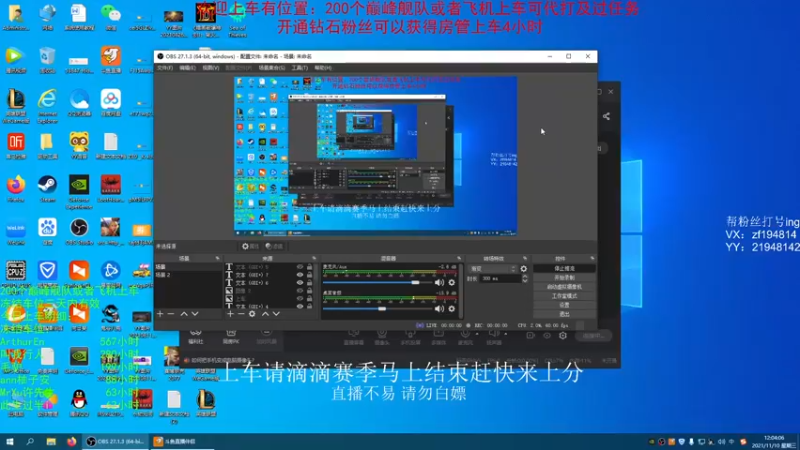Viewport: 800px width, 450px height.
Task: Open 帮助(H) menu in OBS
Action: (x=323, y=68)
